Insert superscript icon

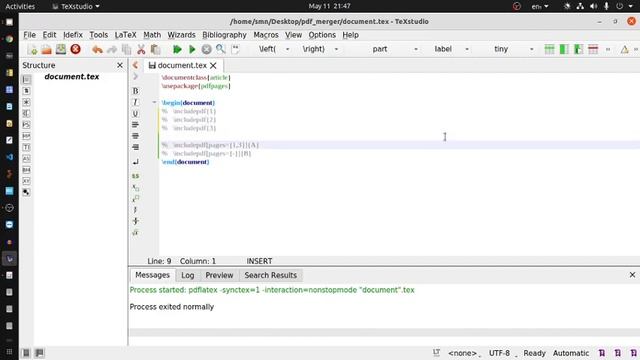[x=136, y=198]
